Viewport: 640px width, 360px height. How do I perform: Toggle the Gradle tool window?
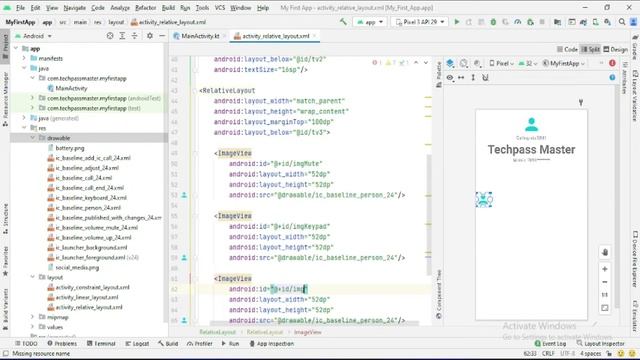pyautogui.click(x=635, y=46)
